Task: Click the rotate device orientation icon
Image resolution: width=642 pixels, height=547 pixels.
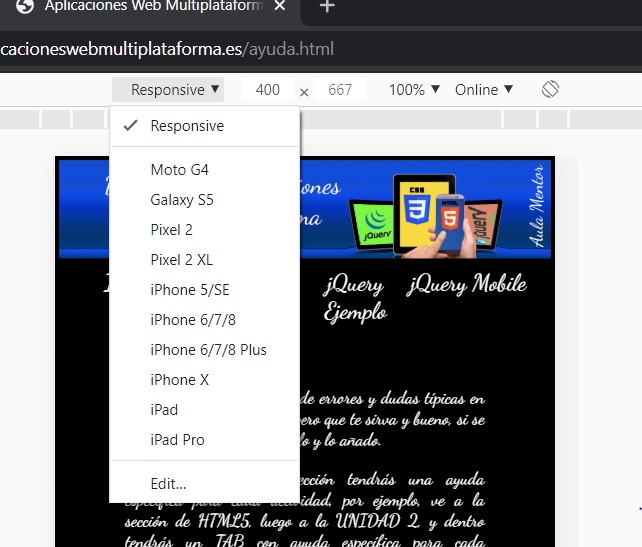Action: pyautogui.click(x=550, y=89)
